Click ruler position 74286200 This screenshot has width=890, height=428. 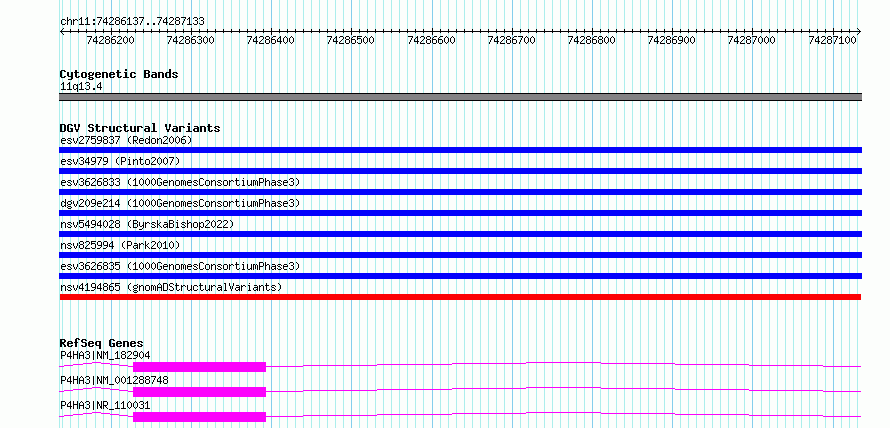click(111, 40)
